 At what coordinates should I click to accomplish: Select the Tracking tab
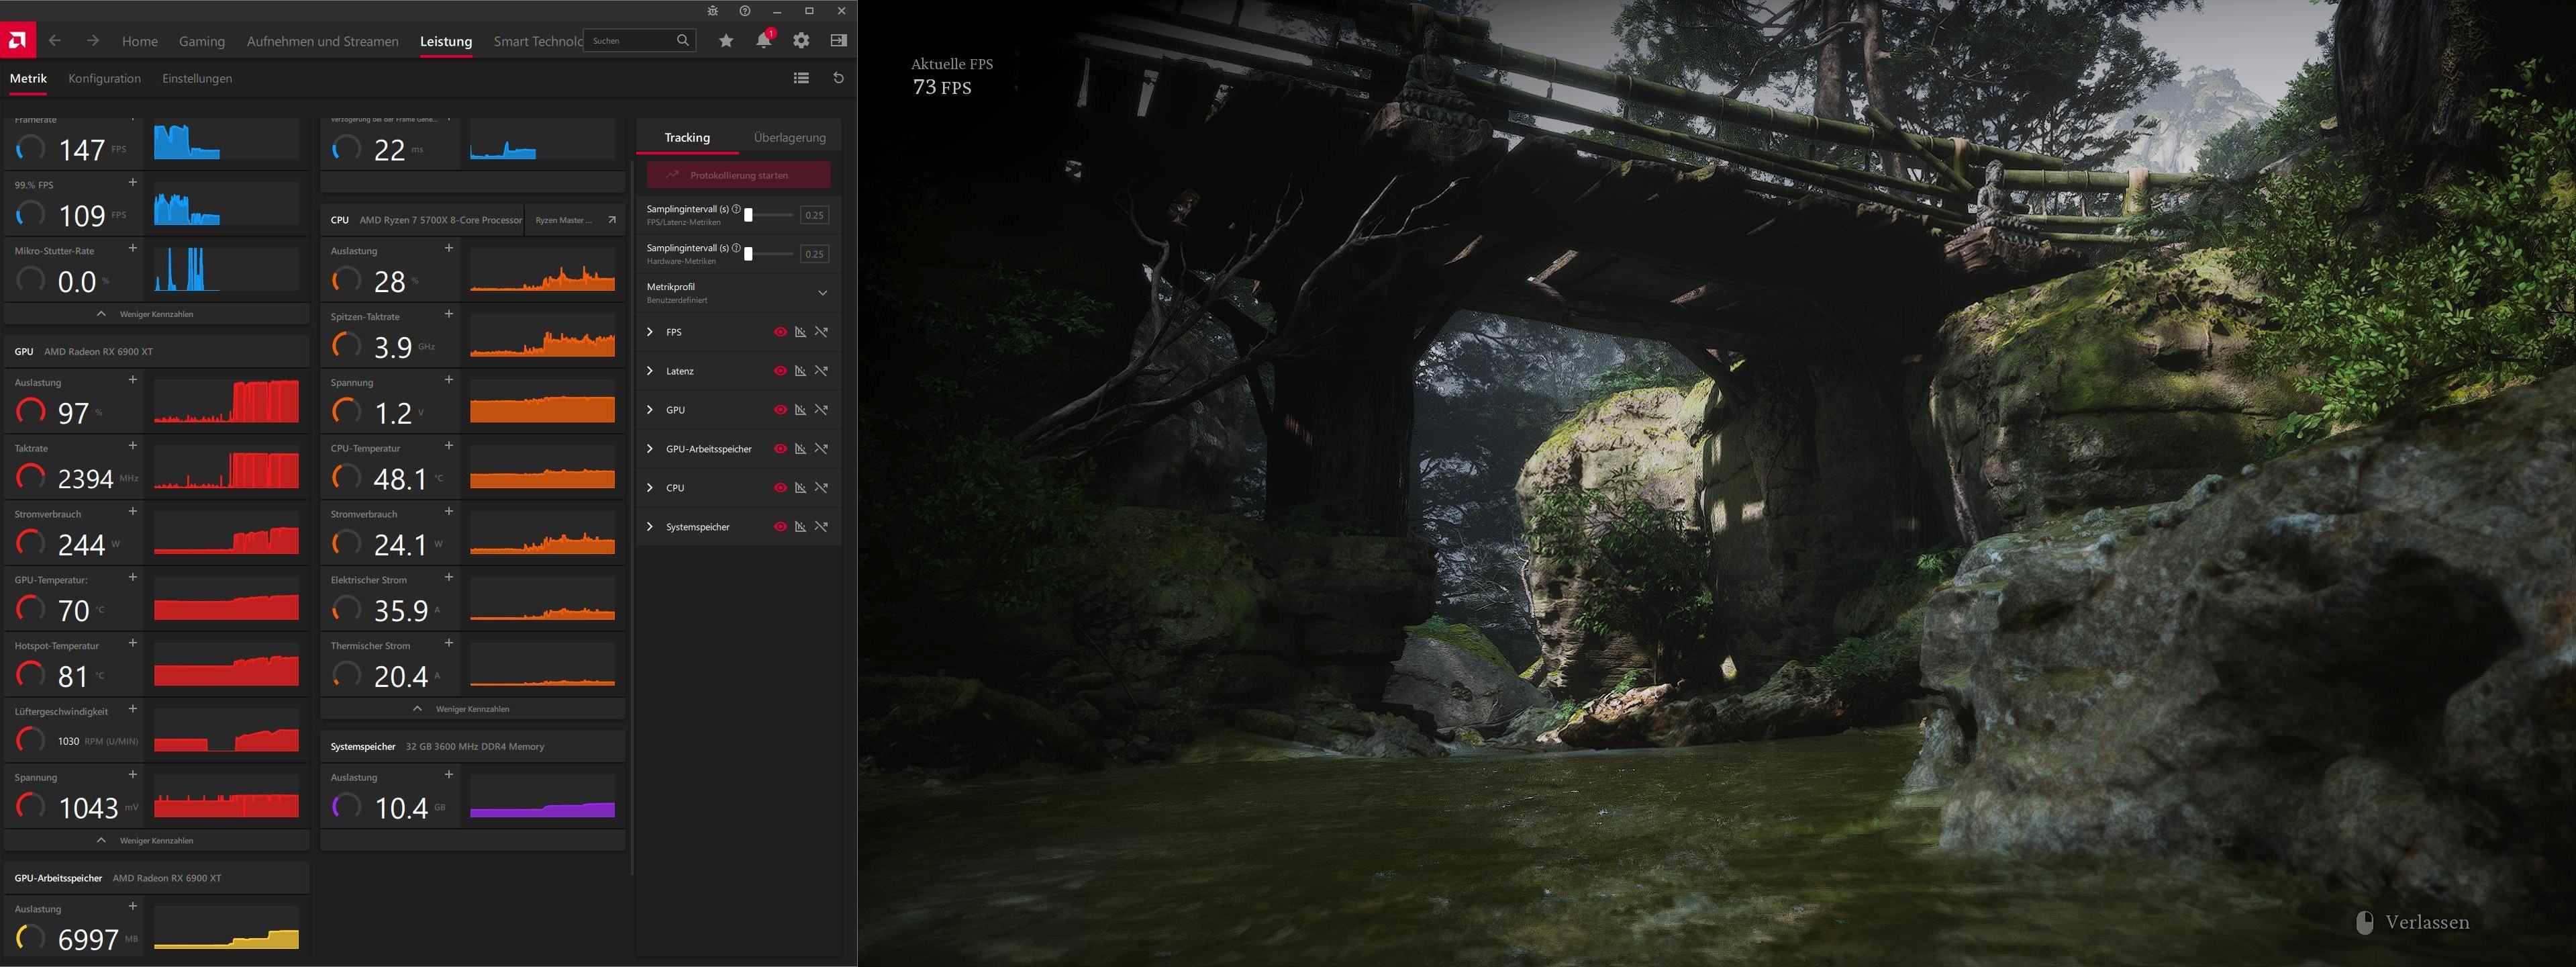click(687, 138)
